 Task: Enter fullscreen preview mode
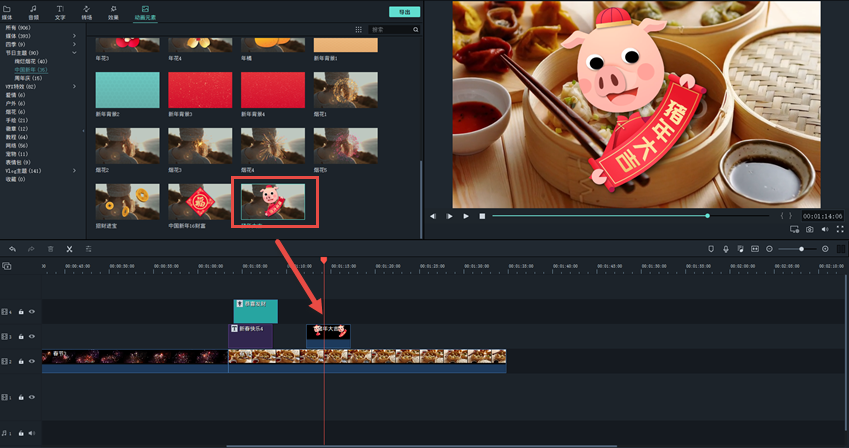pyautogui.click(x=840, y=229)
